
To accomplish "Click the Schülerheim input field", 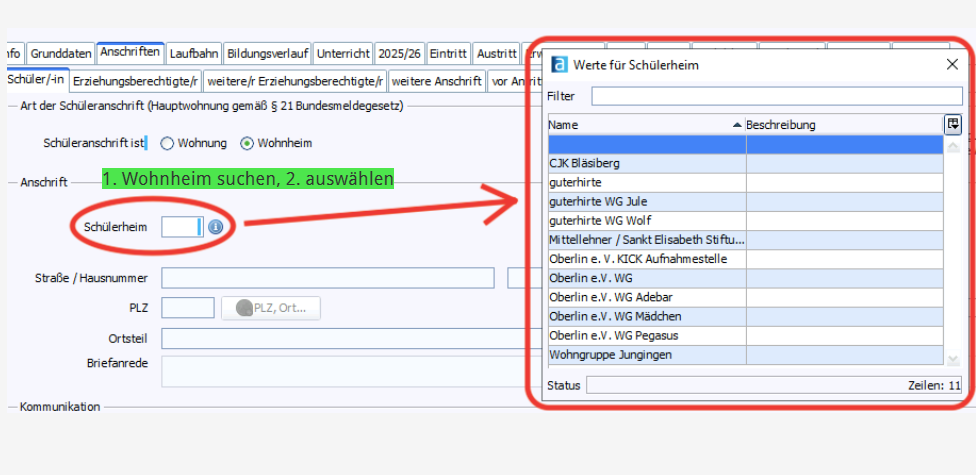I will pos(181,227).
